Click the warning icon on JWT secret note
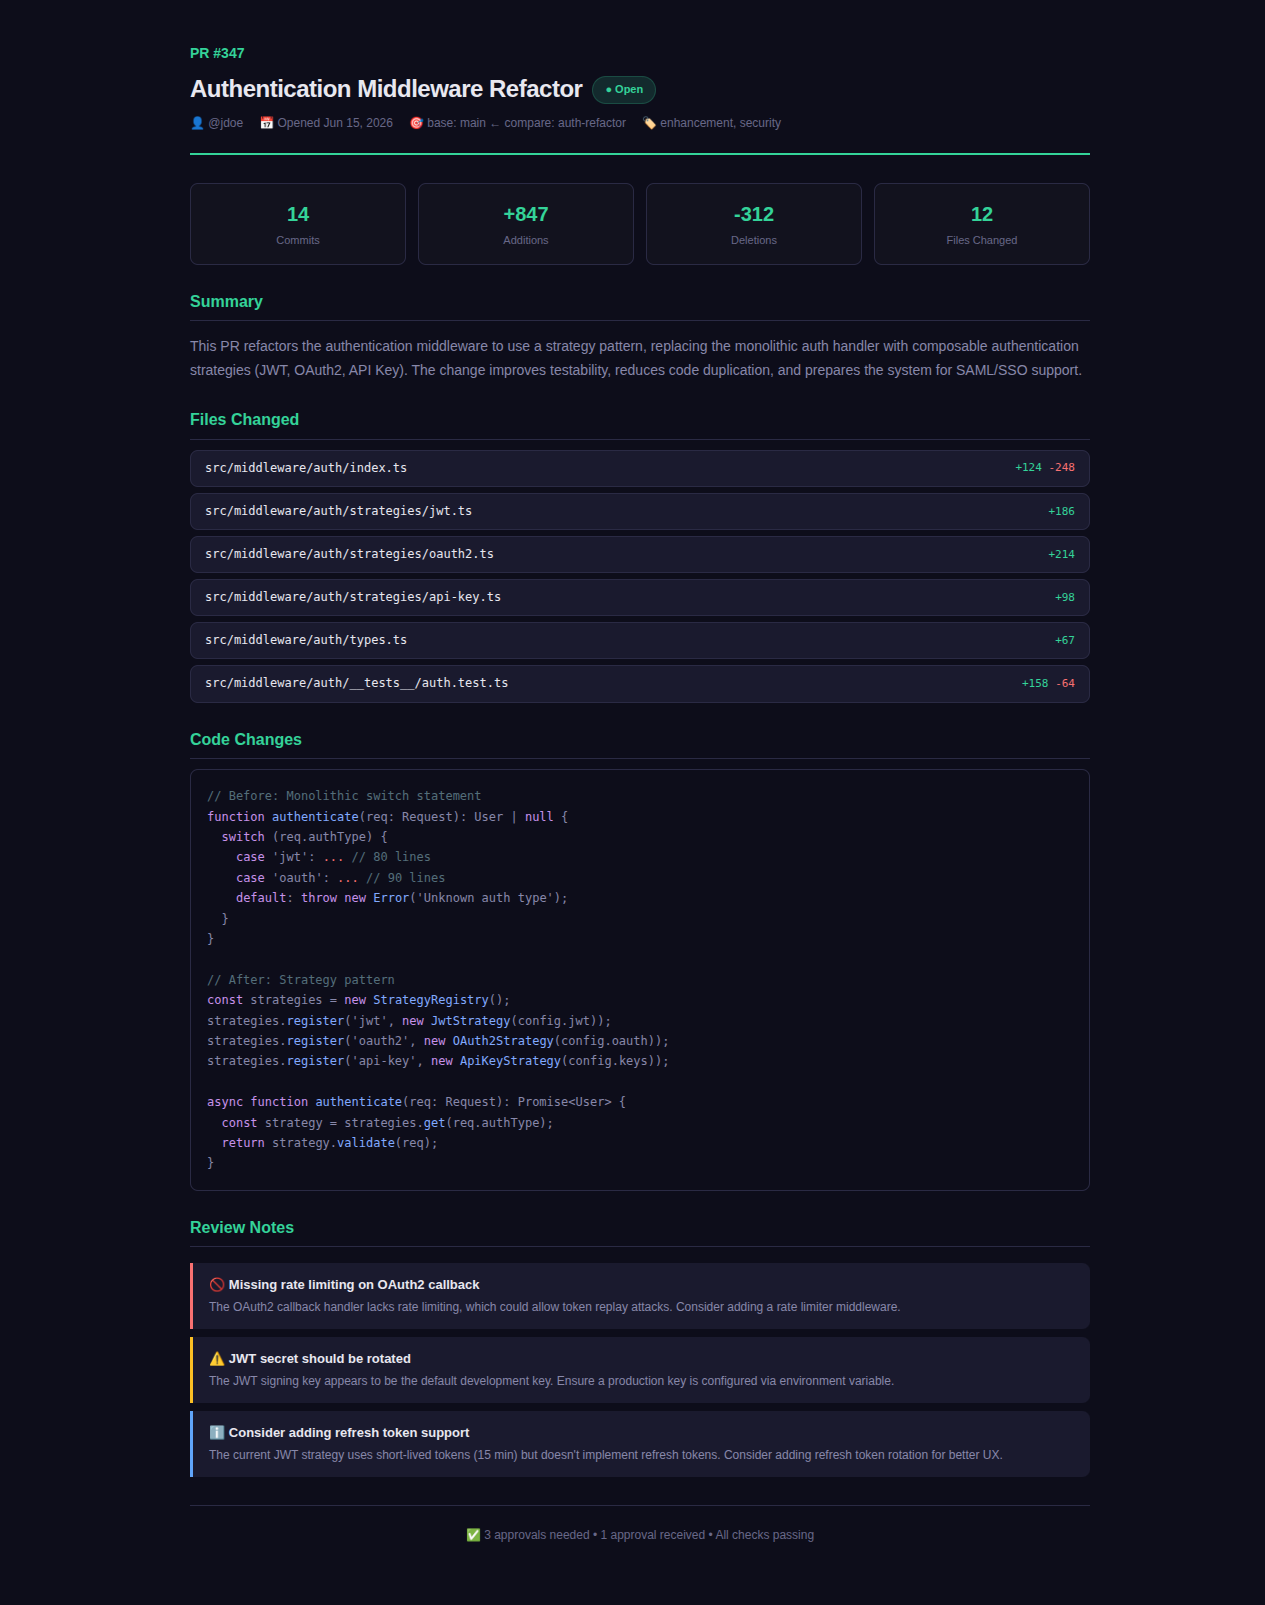Image resolution: width=1265 pixels, height=1605 pixels. [x=216, y=1359]
